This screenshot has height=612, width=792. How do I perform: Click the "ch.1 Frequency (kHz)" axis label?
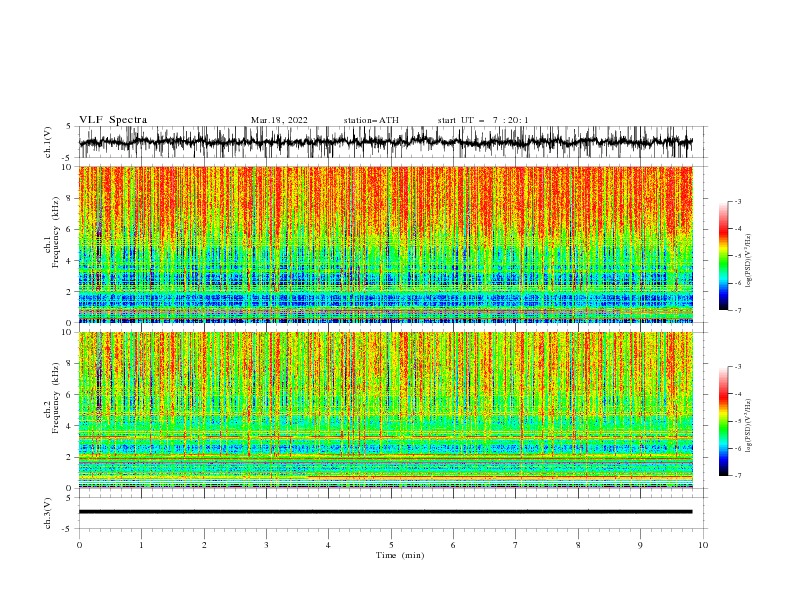pyautogui.click(x=52, y=230)
